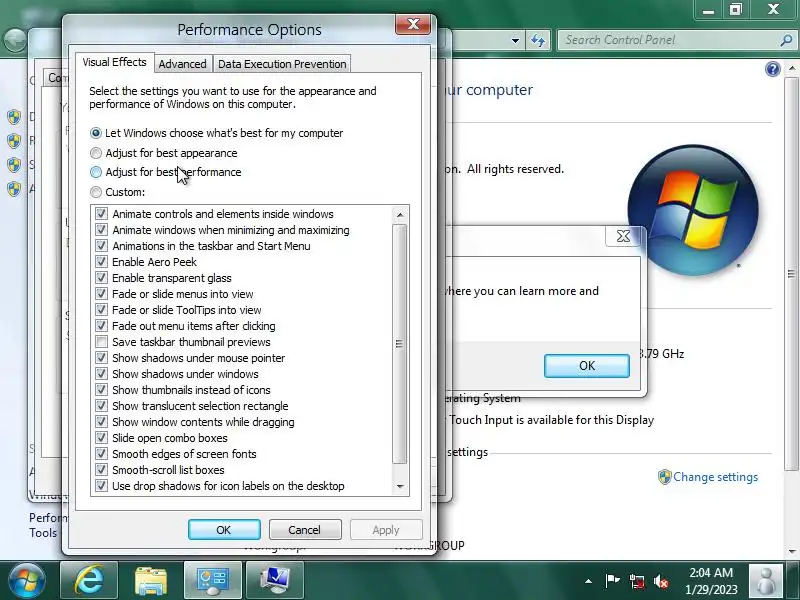Screen dimensions: 800x600
Task: Click the Action Center flag tray icon
Action: (x=612, y=581)
